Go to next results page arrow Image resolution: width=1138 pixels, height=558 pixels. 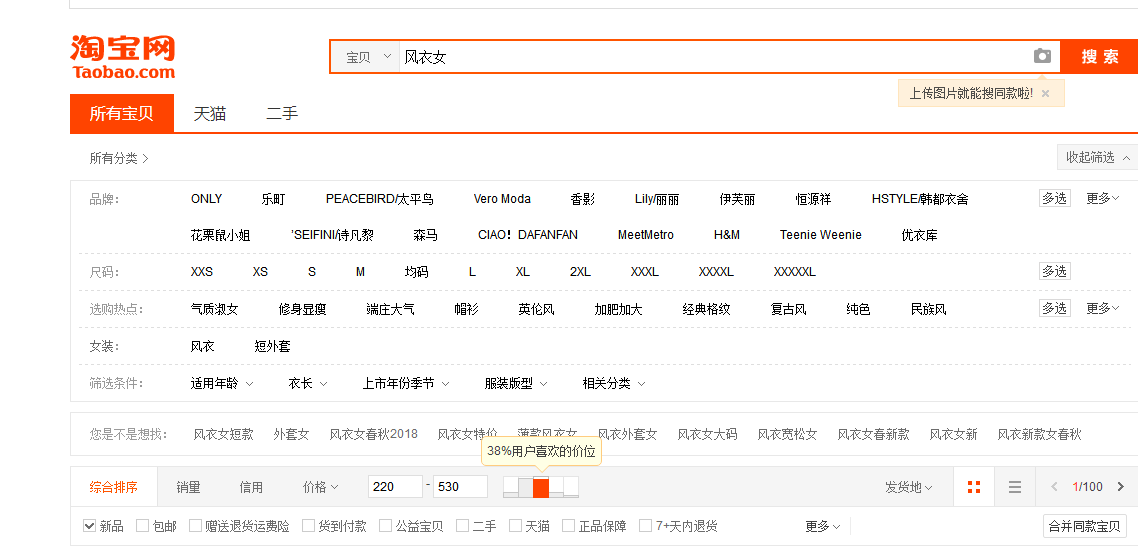pyautogui.click(x=1120, y=487)
